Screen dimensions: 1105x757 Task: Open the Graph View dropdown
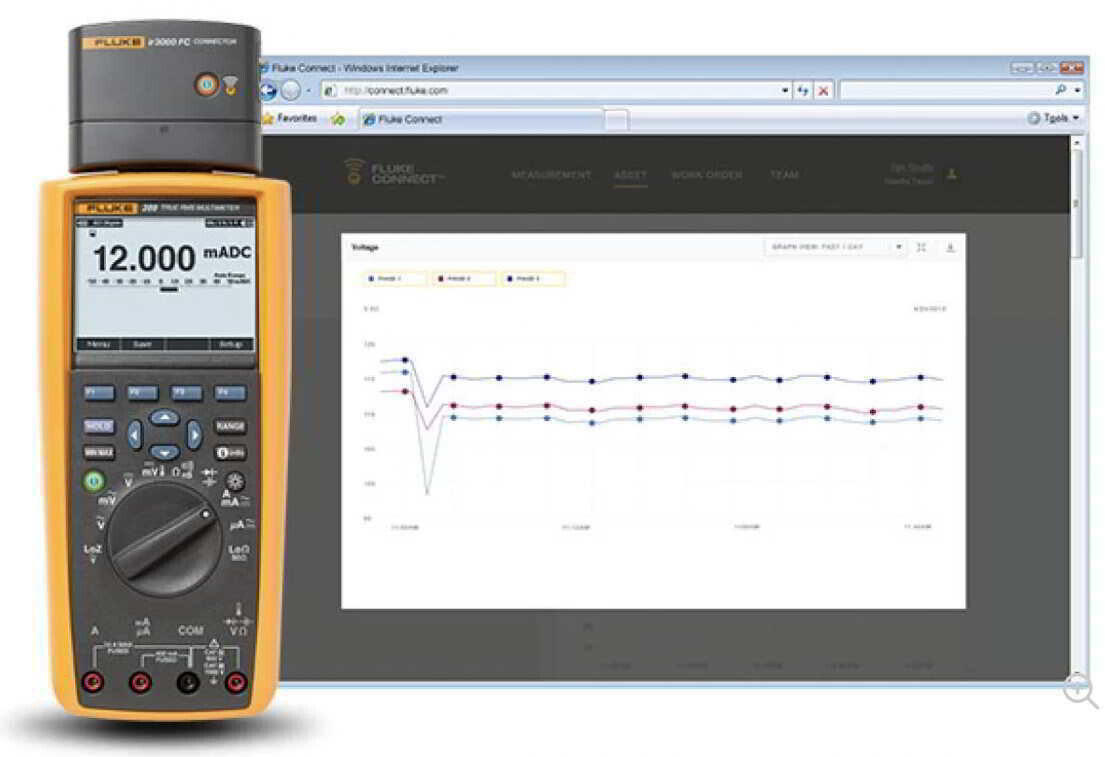tap(836, 247)
